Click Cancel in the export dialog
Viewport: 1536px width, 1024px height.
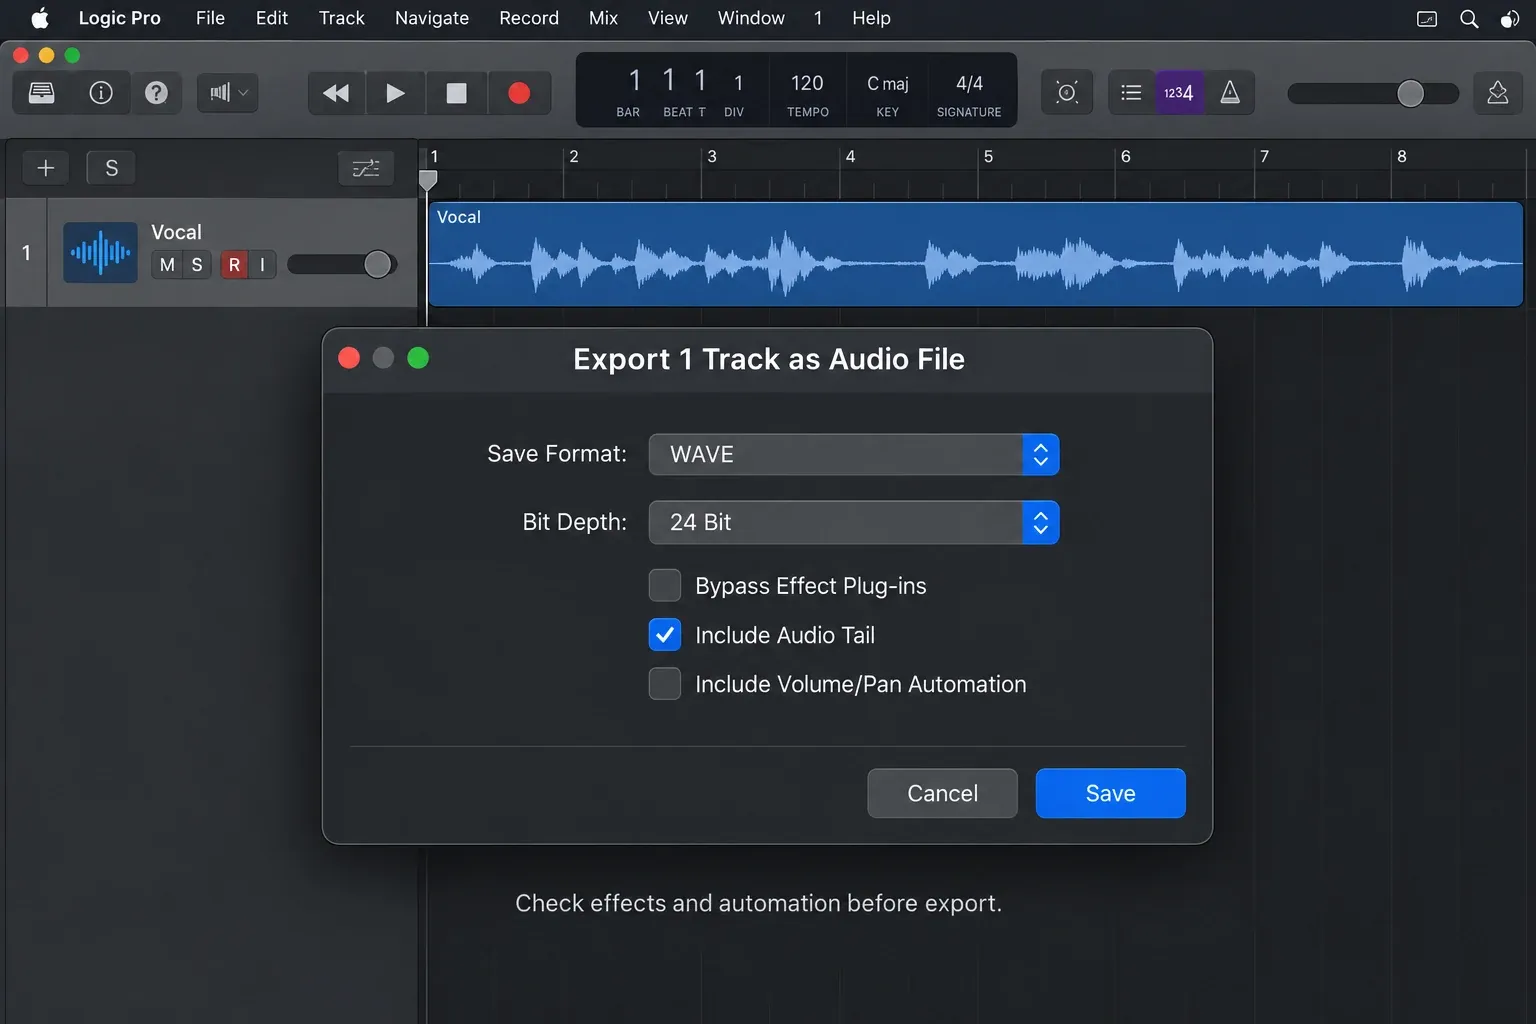pos(942,793)
